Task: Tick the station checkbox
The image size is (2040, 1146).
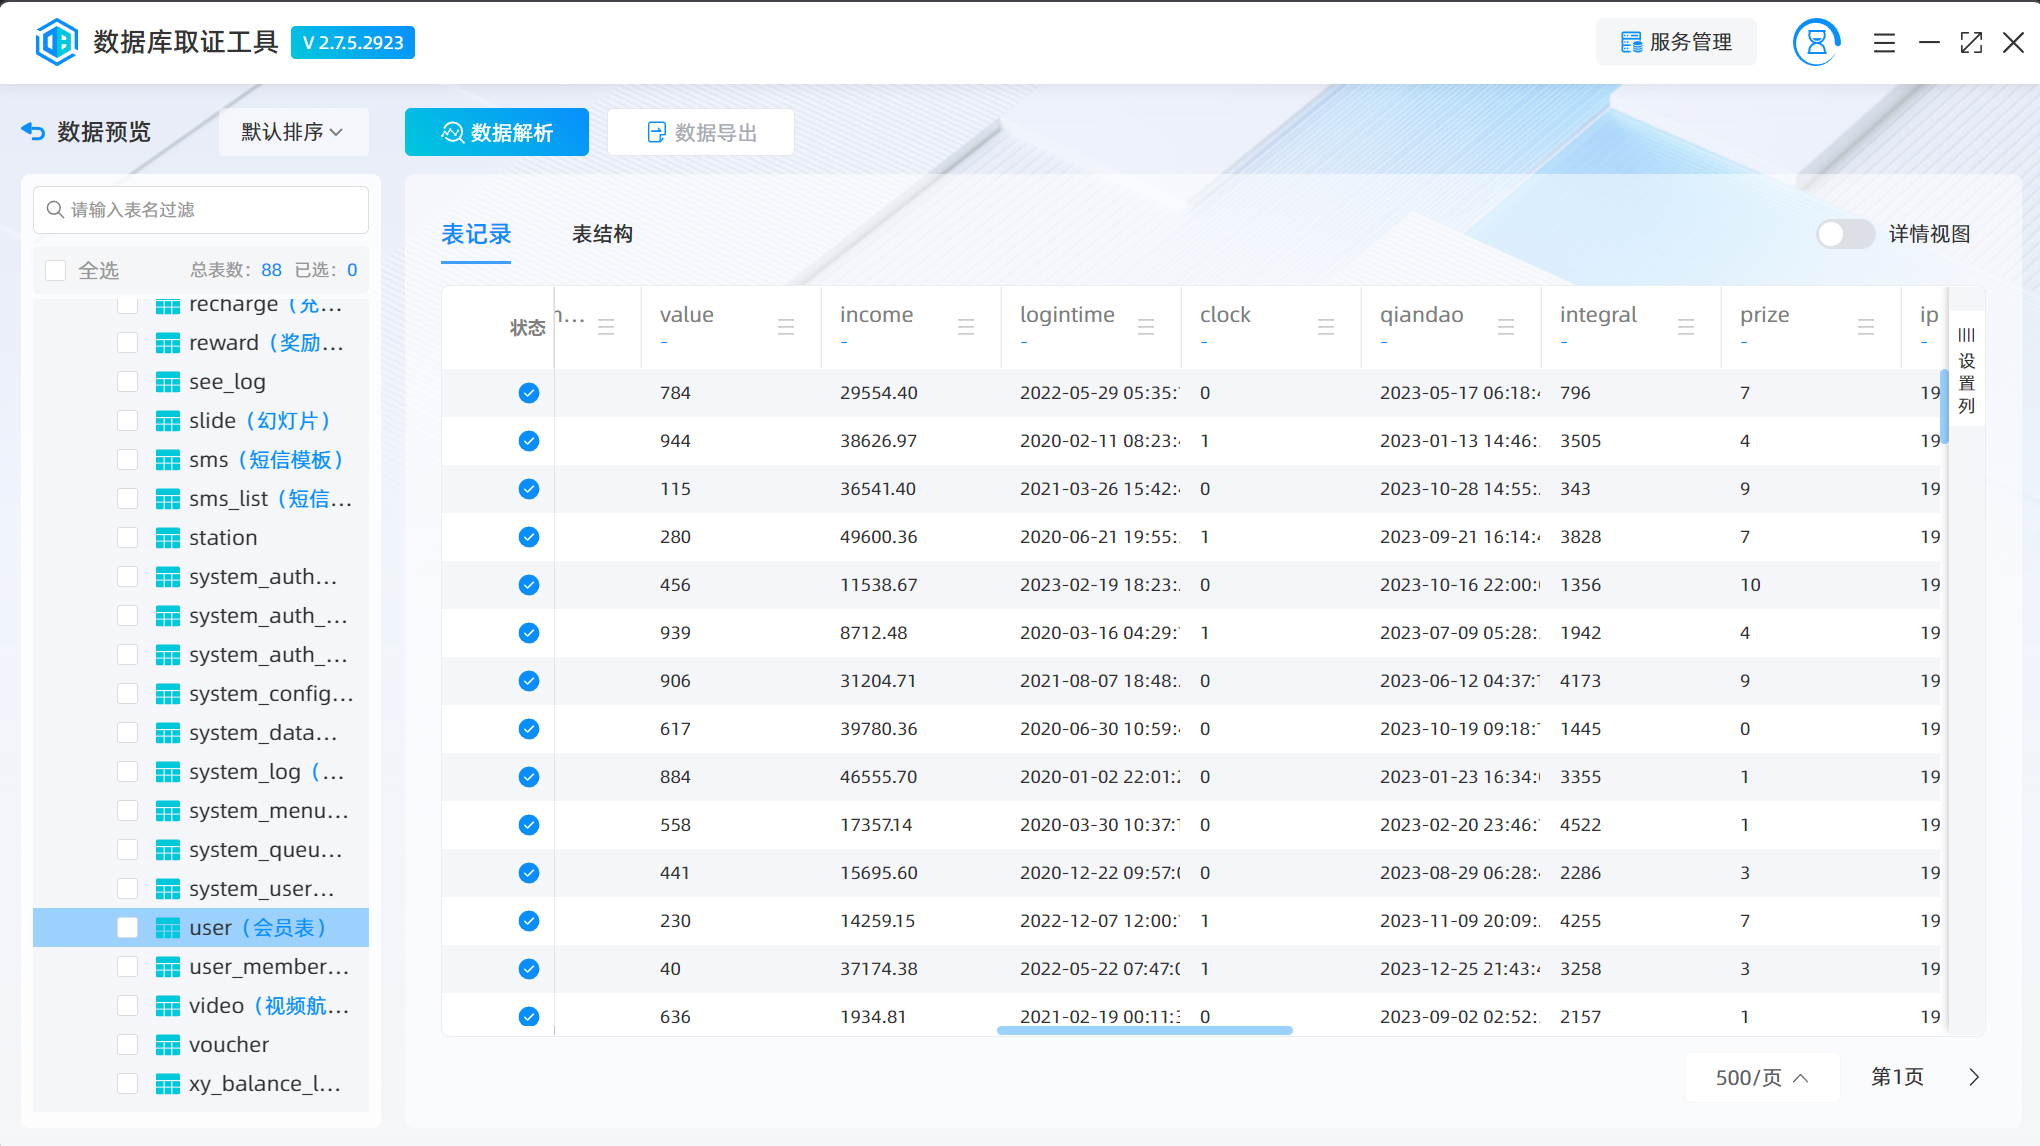Action: click(x=127, y=538)
